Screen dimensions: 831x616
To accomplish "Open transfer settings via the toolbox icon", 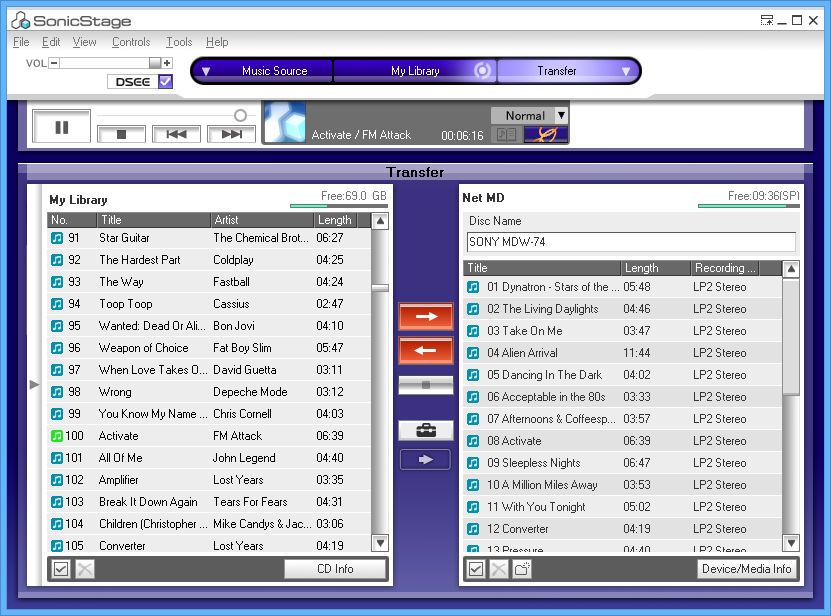I will click(426, 430).
